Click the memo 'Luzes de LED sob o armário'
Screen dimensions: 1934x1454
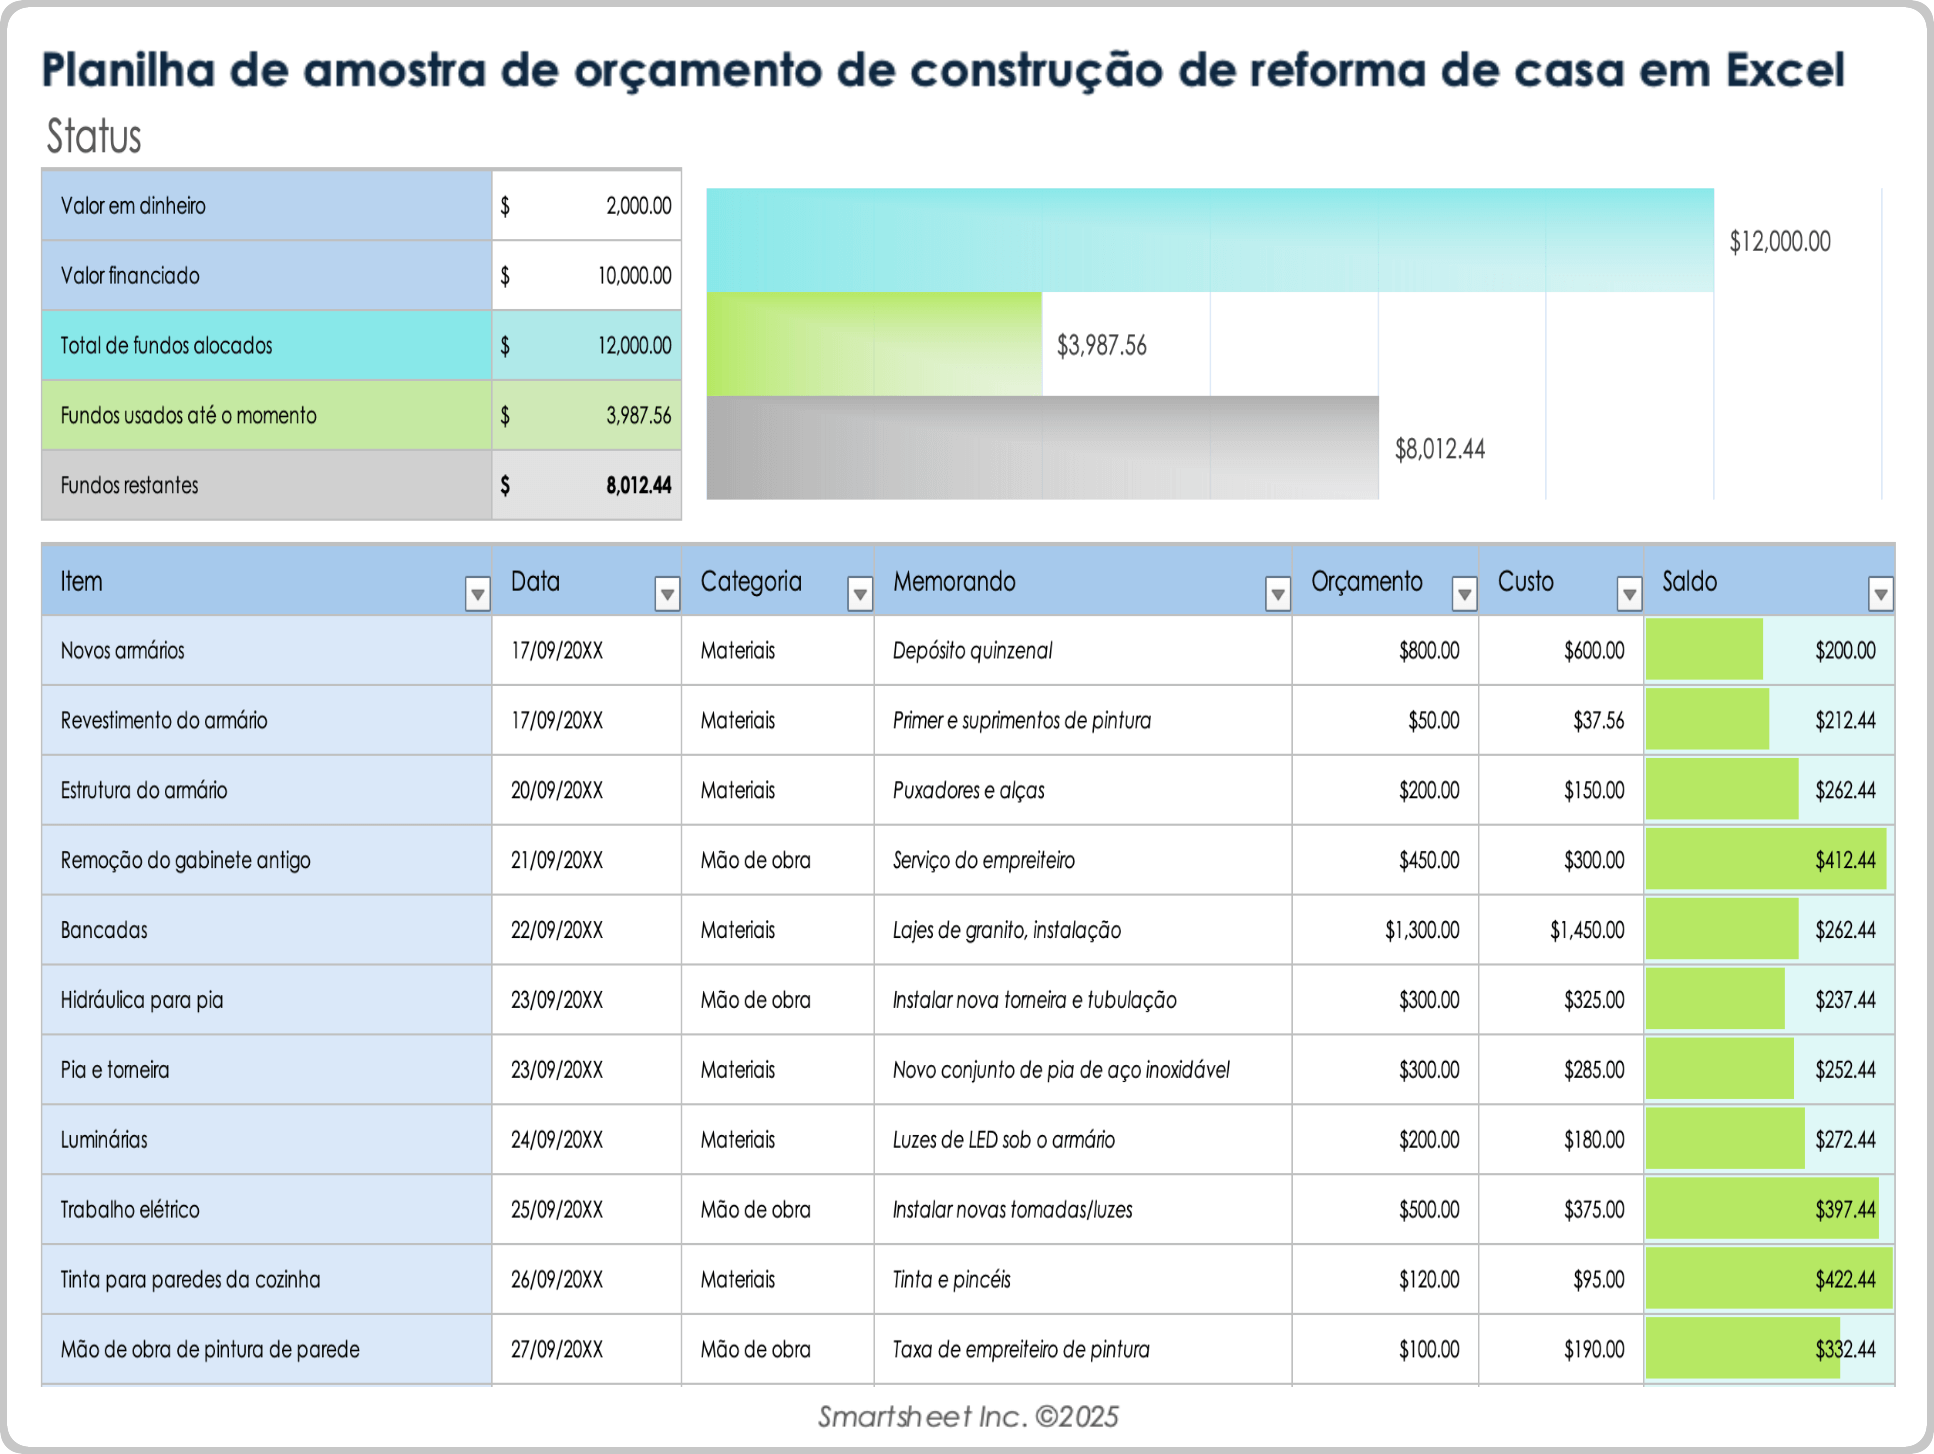(x=1003, y=1140)
